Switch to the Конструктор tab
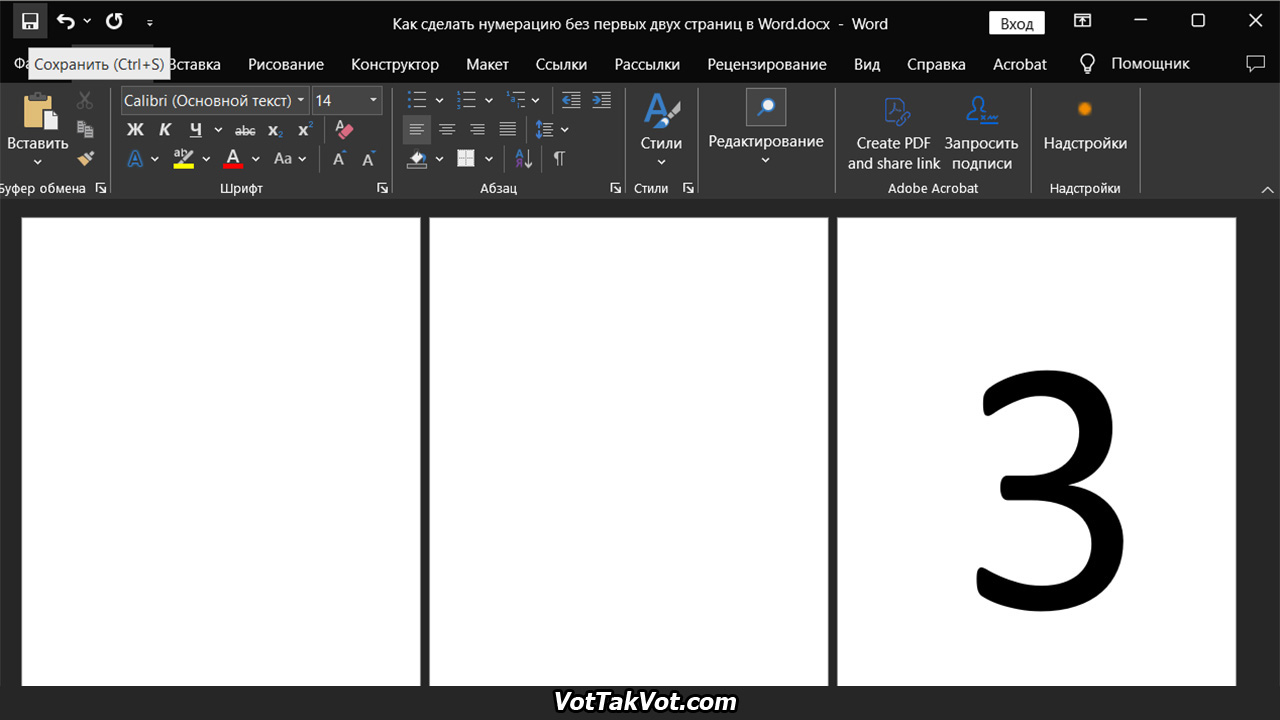 point(395,64)
